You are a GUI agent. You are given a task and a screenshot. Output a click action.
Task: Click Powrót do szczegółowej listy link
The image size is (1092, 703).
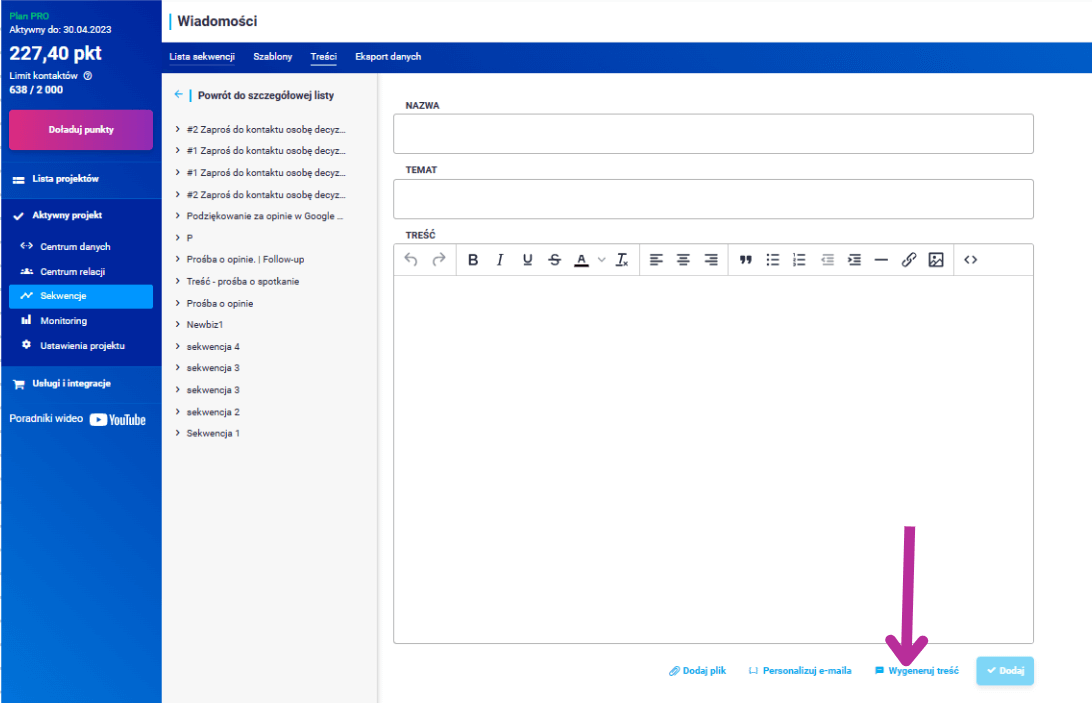266,95
